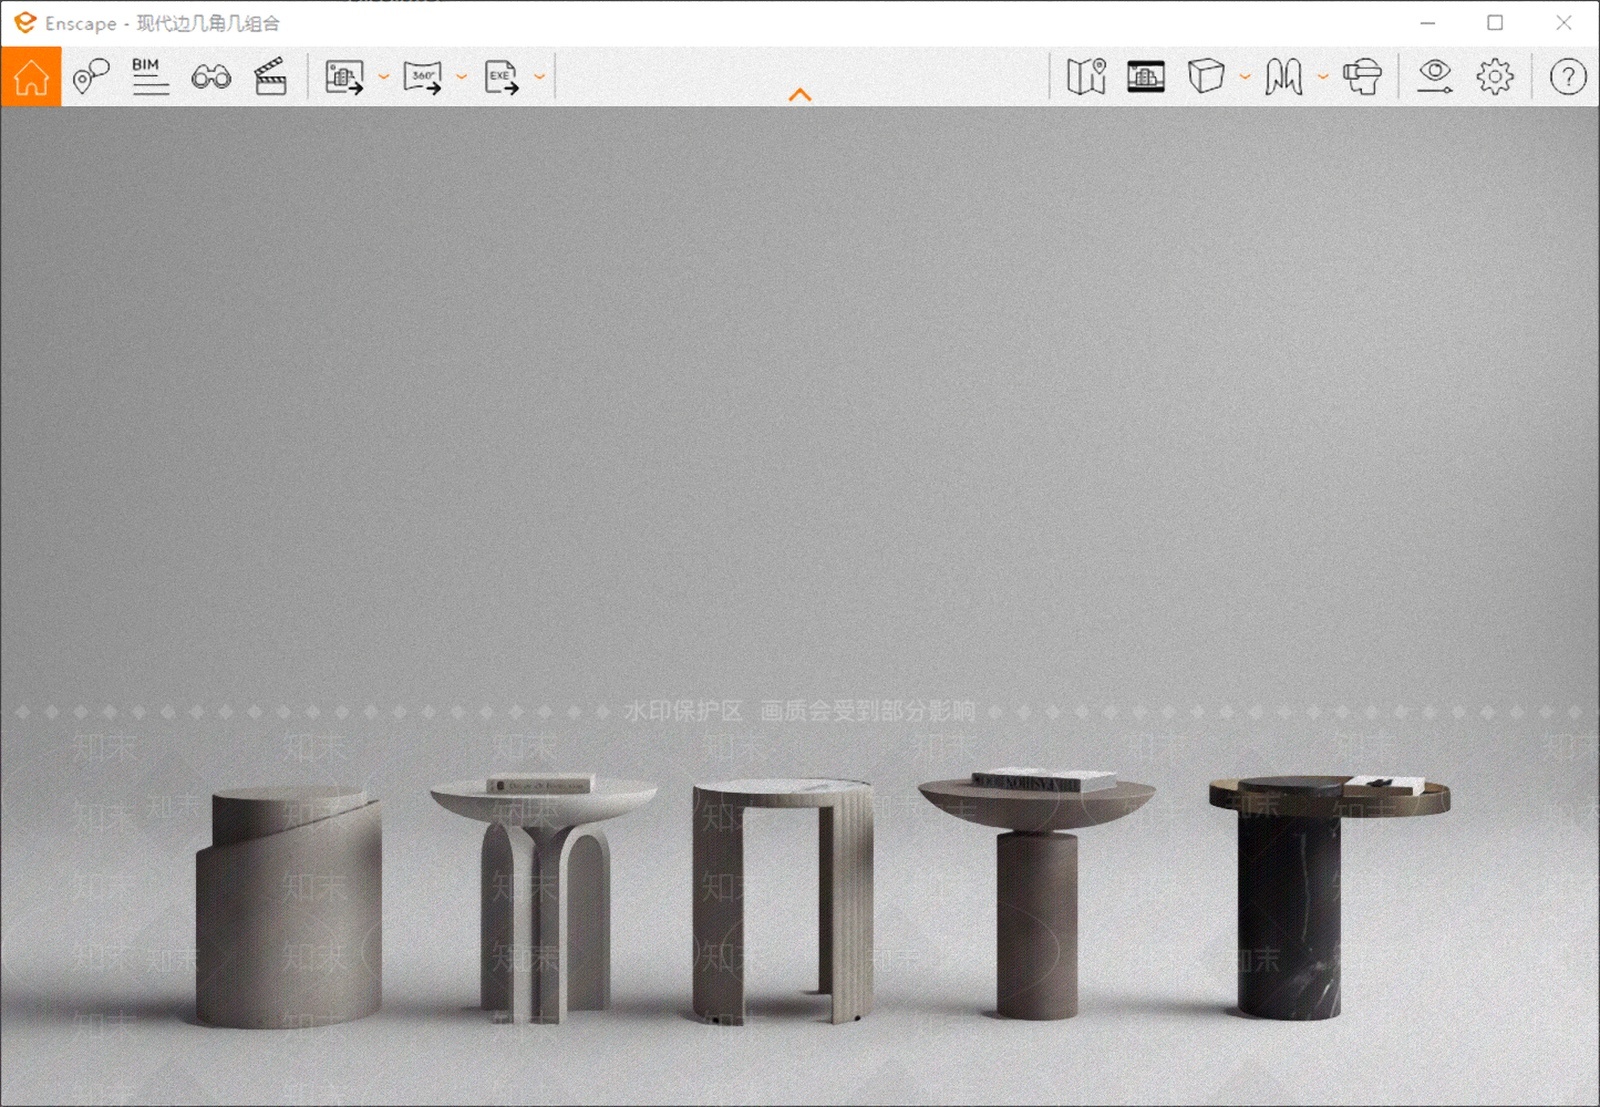Open the Site Context map icon

1086,76
